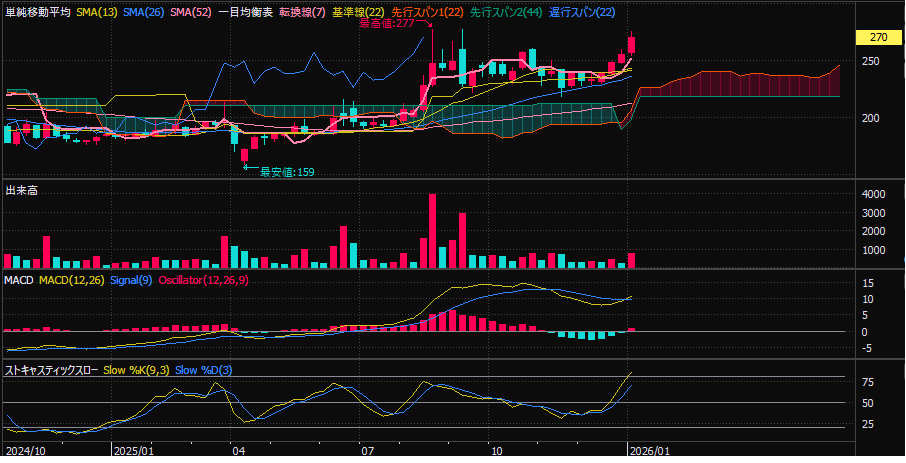The width and height of the screenshot is (906, 463).
Task: Select the Signal(9) legend label
Action: [x=131, y=279]
